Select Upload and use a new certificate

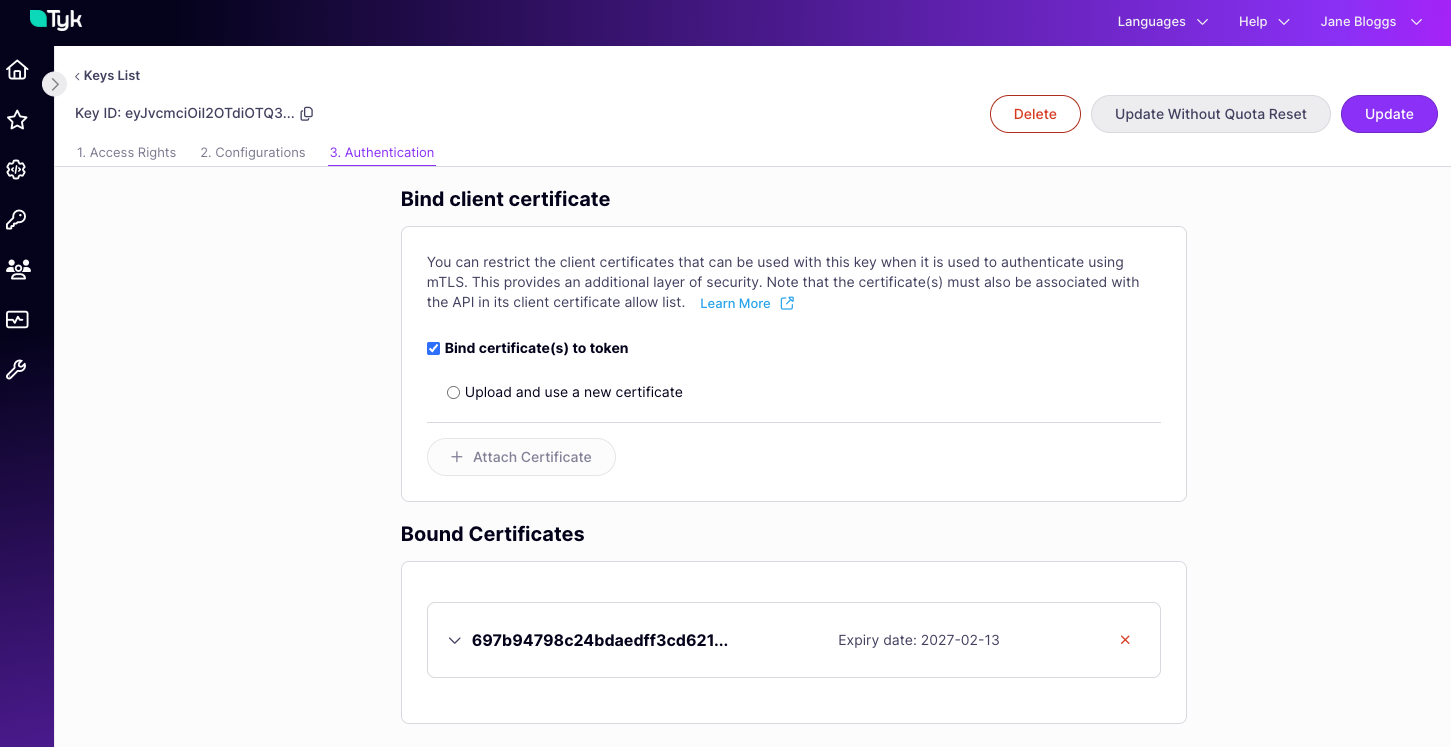point(453,392)
